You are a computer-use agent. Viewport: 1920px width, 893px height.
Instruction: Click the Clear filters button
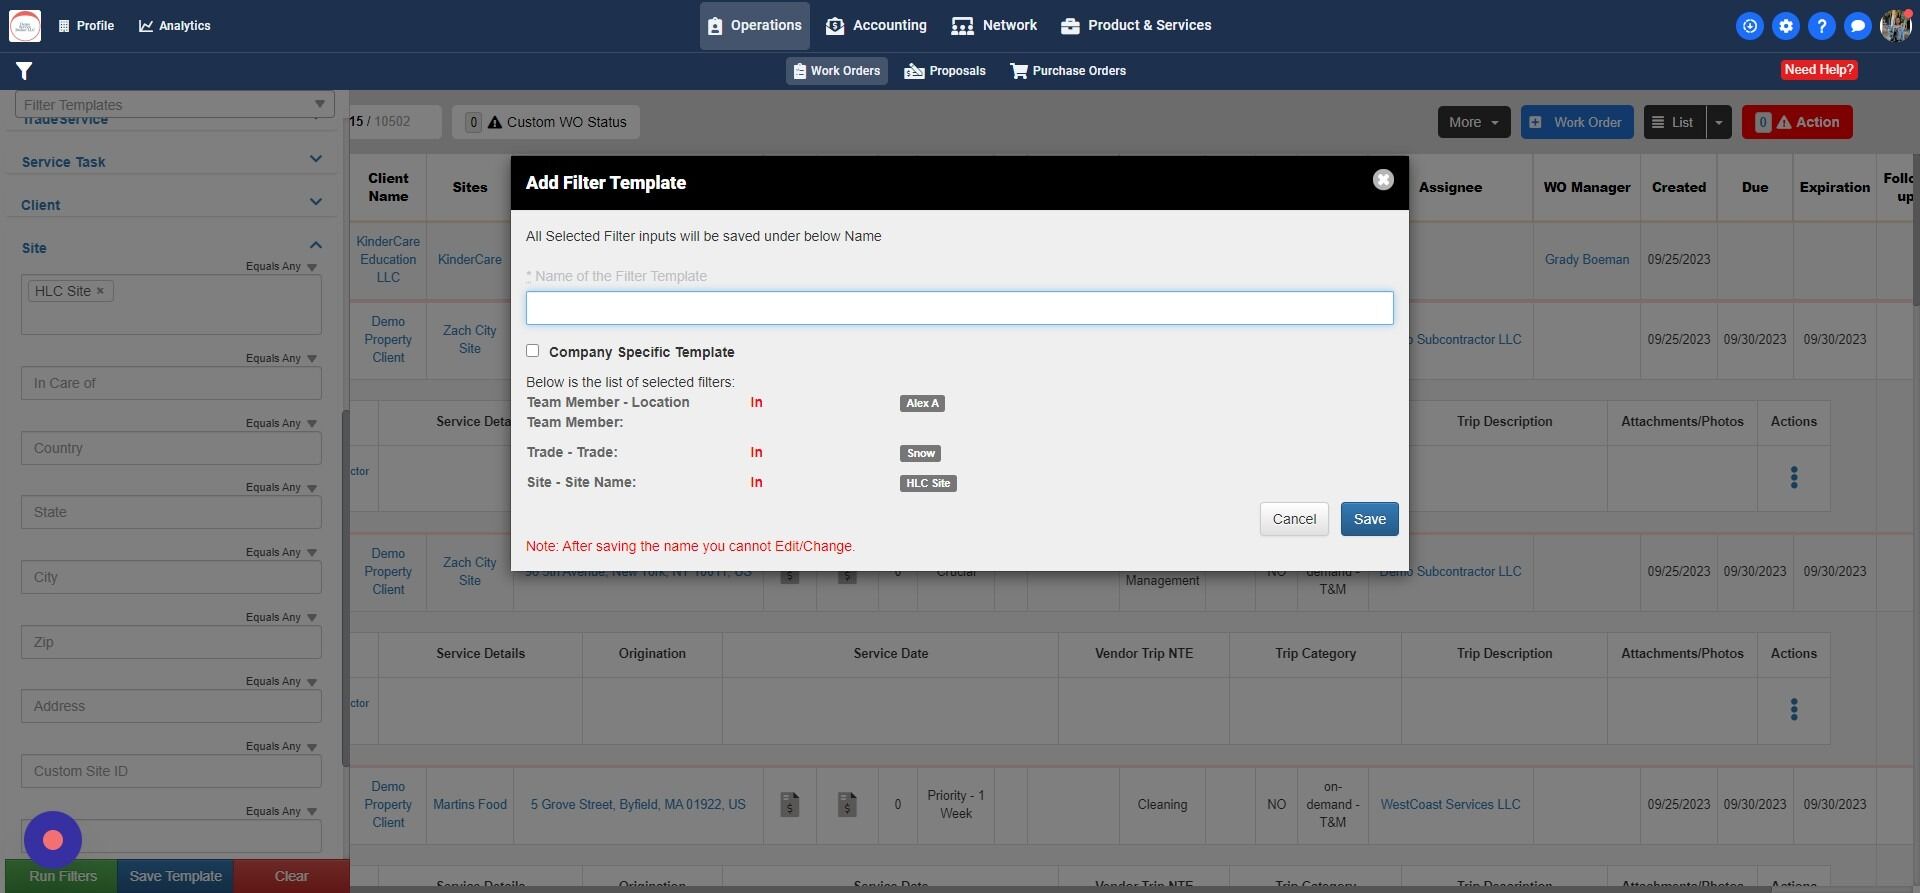tap(292, 876)
